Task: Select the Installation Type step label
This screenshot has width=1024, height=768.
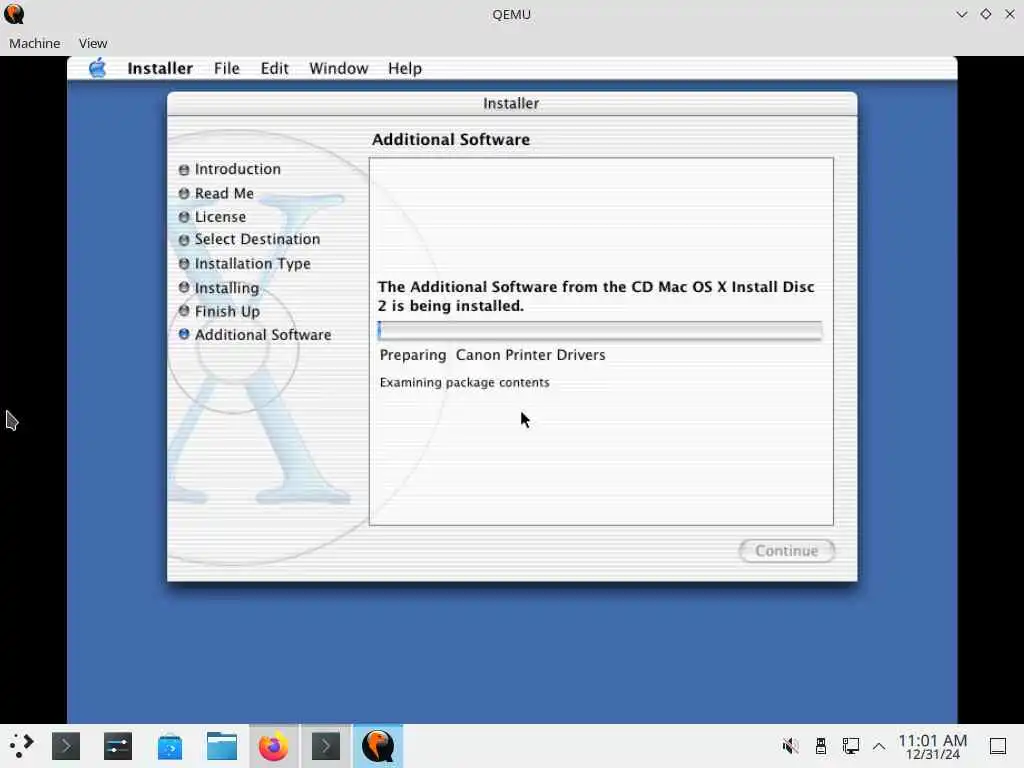Action: [252, 264]
